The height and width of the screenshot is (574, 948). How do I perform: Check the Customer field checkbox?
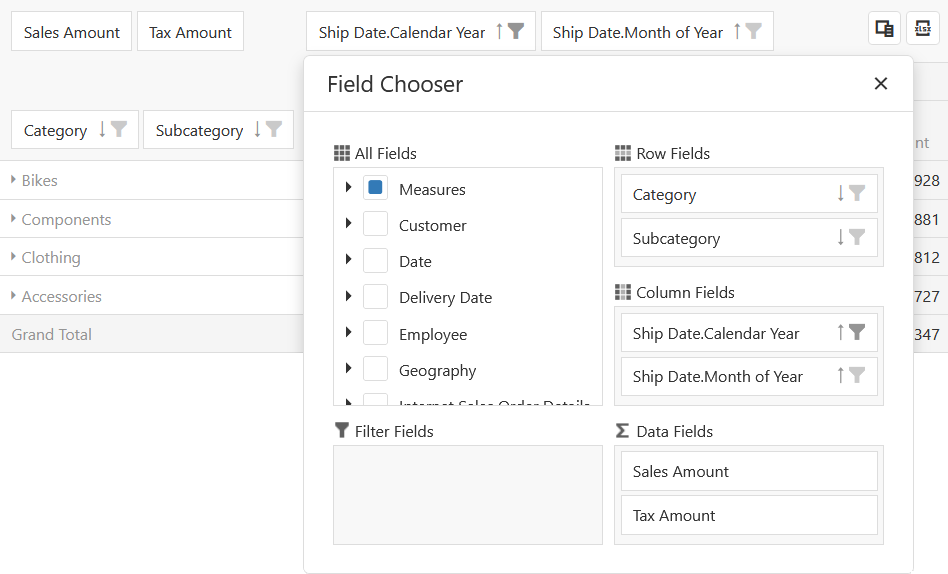(376, 224)
